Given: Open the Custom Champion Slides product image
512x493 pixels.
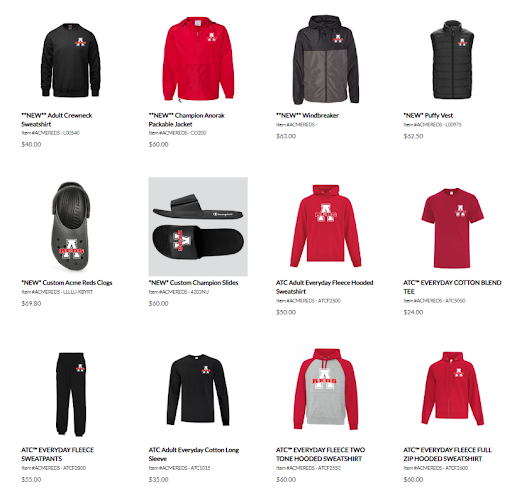Looking at the screenshot, I should point(198,227).
